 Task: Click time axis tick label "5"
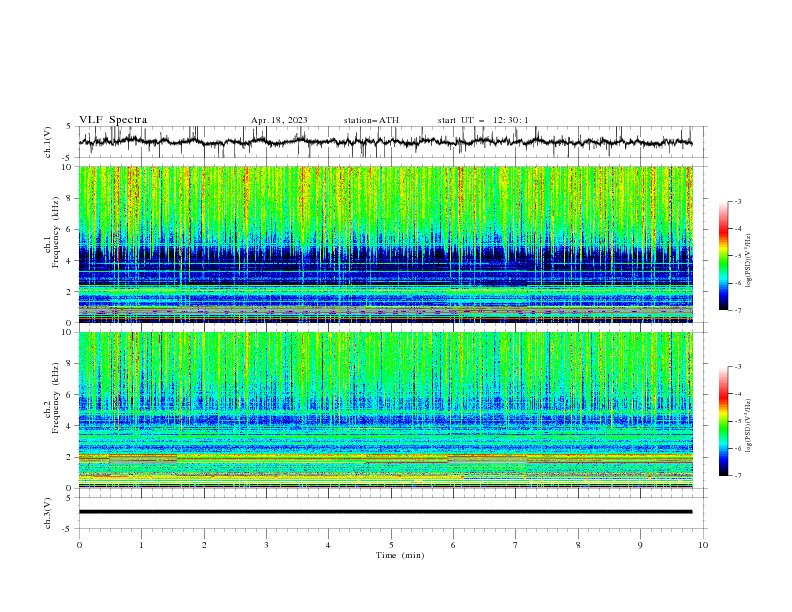(391, 545)
